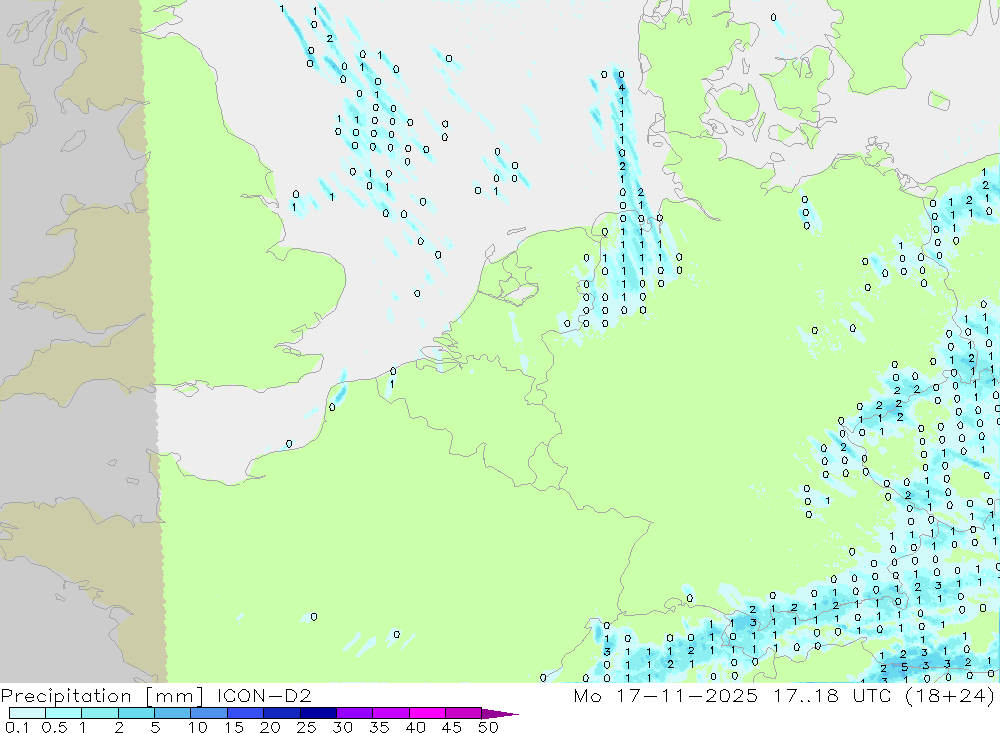
Task: Click the '0.5' legend value
Action: (54, 727)
